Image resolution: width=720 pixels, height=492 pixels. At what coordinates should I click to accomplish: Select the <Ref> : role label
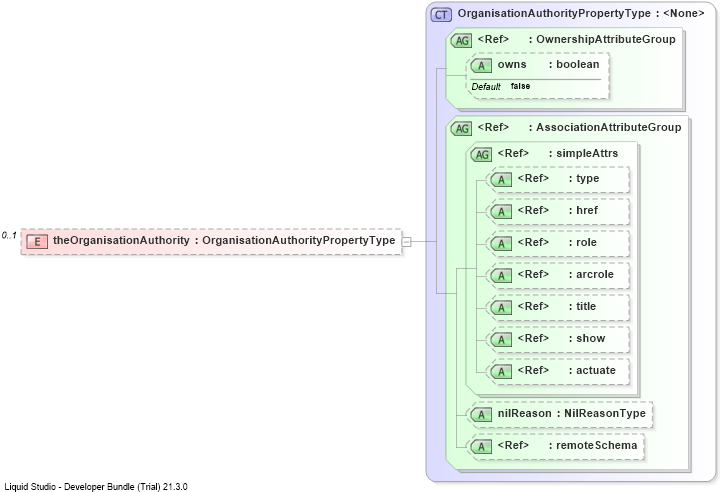click(x=557, y=242)
